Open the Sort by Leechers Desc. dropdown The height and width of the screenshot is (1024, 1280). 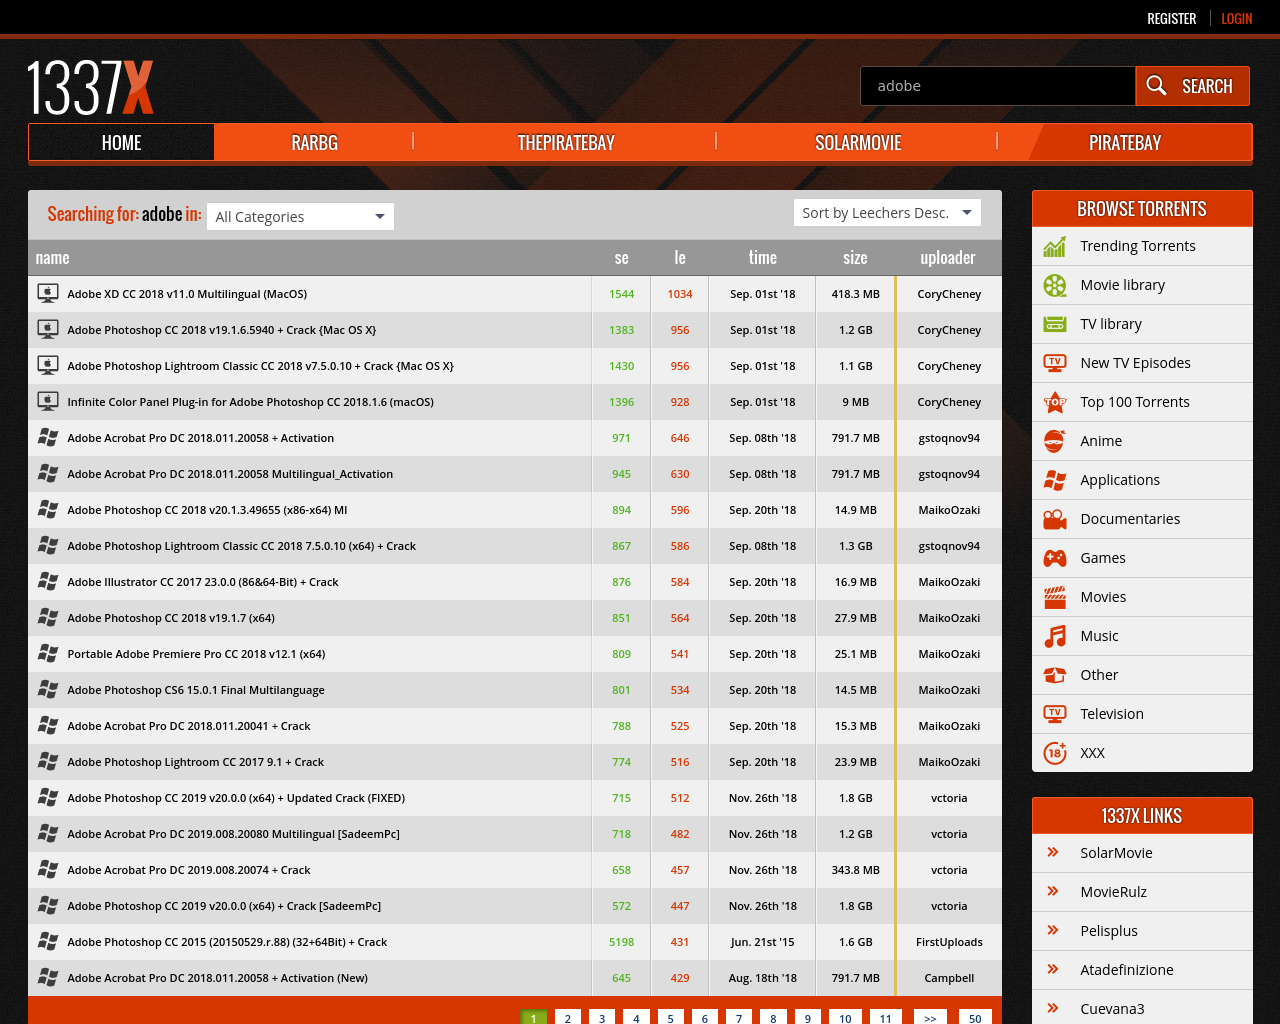pyautogui.click(x=887, y=212)
